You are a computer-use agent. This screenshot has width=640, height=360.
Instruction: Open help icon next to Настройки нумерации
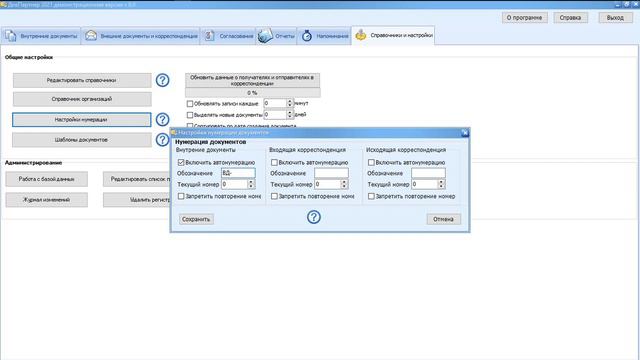[x=162, y=119]
